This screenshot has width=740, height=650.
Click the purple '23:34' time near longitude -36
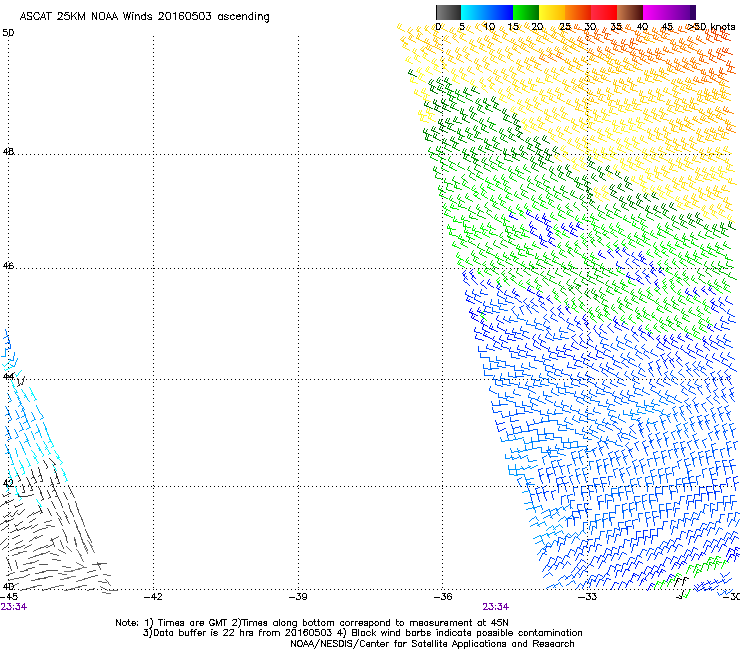496,607
